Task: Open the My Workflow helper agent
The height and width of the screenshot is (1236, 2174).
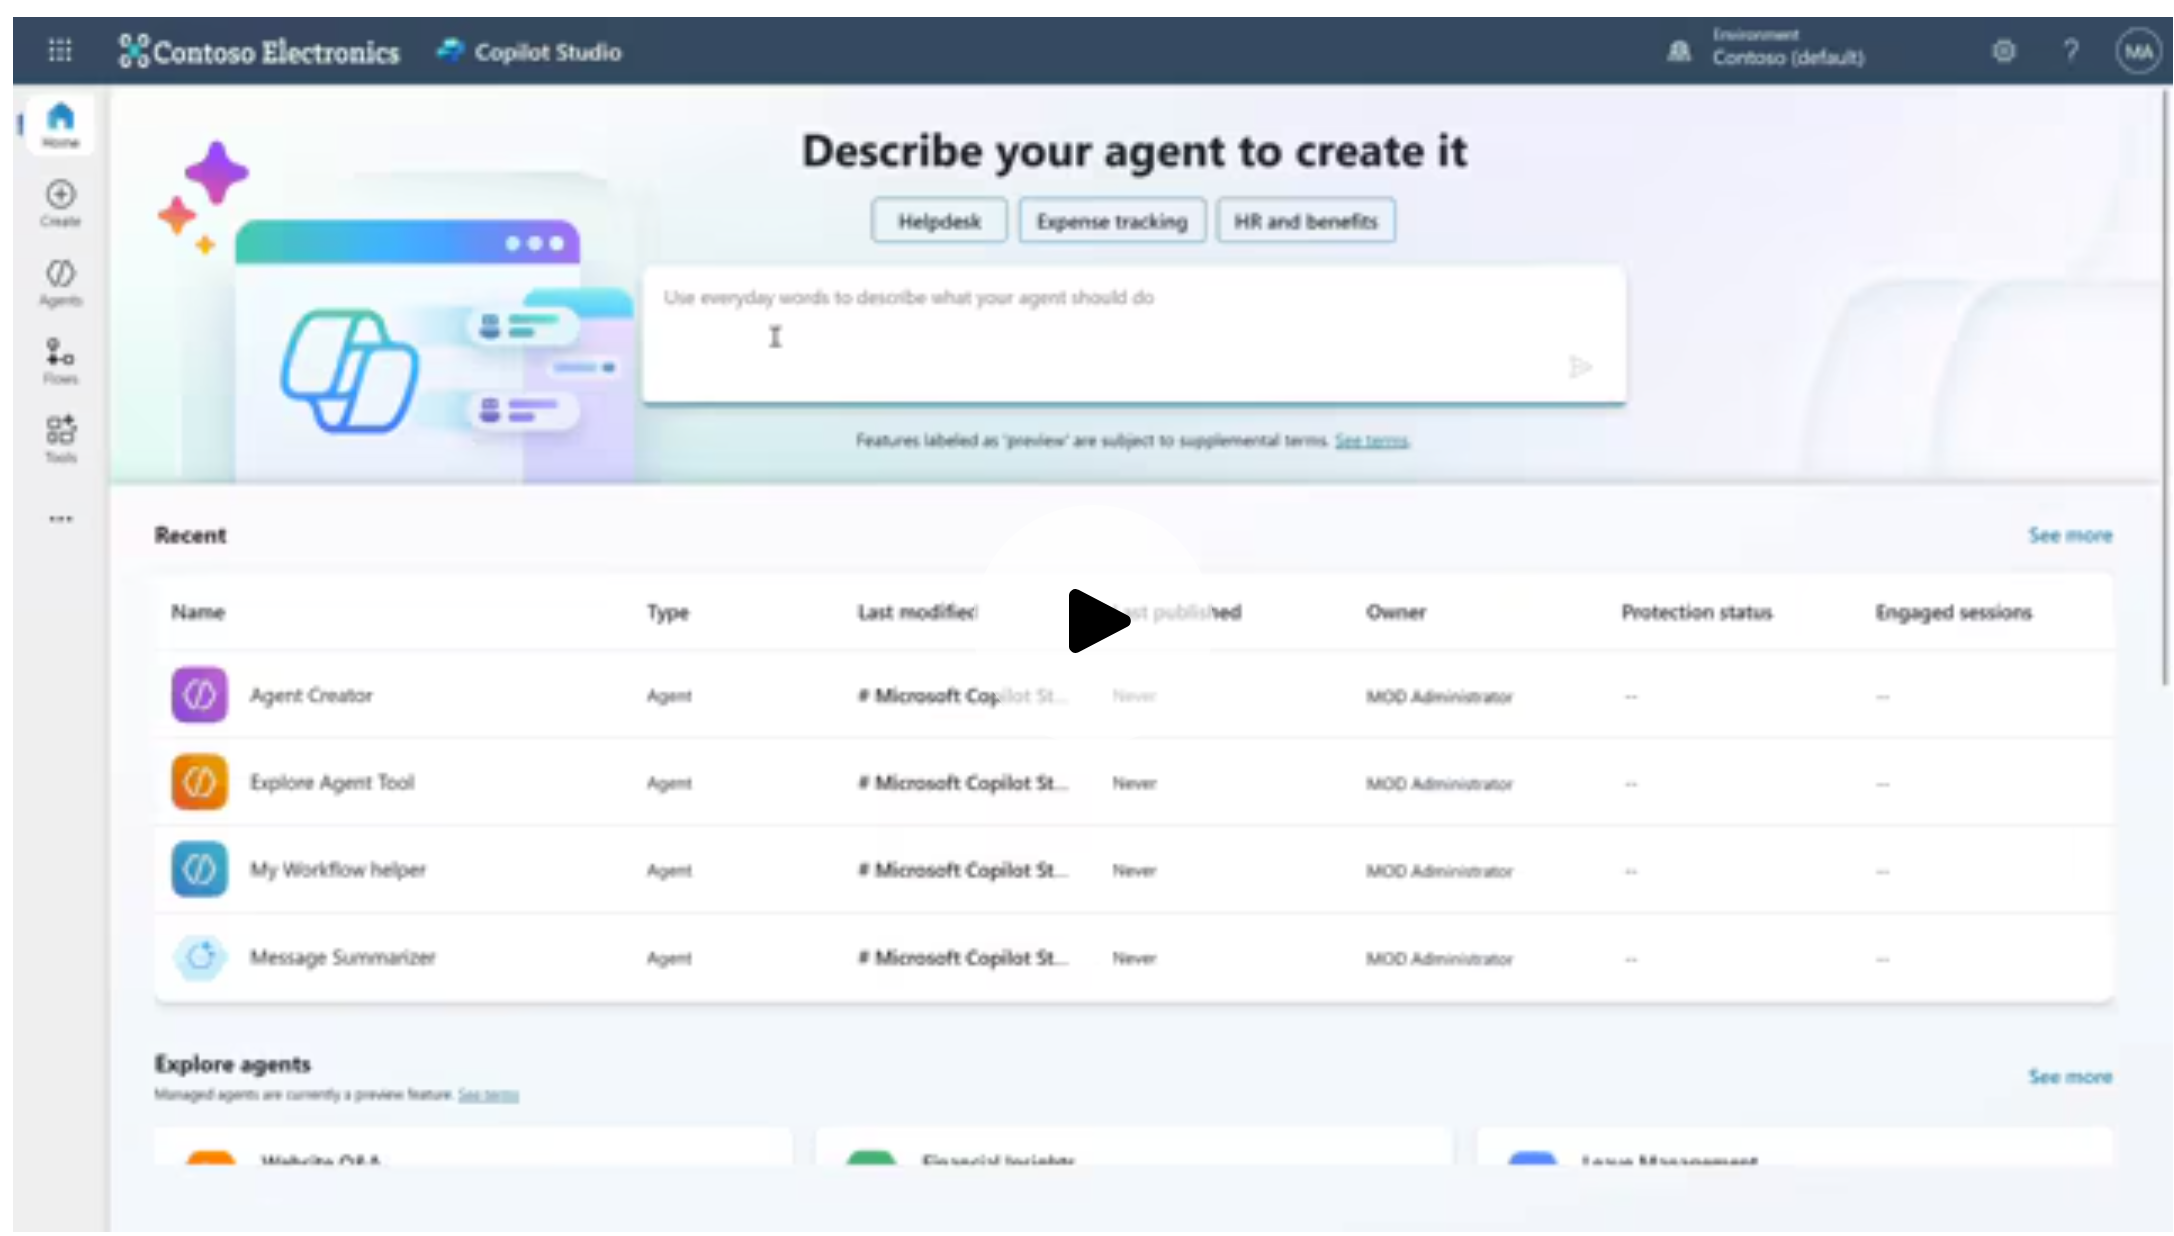Action: 338,869
